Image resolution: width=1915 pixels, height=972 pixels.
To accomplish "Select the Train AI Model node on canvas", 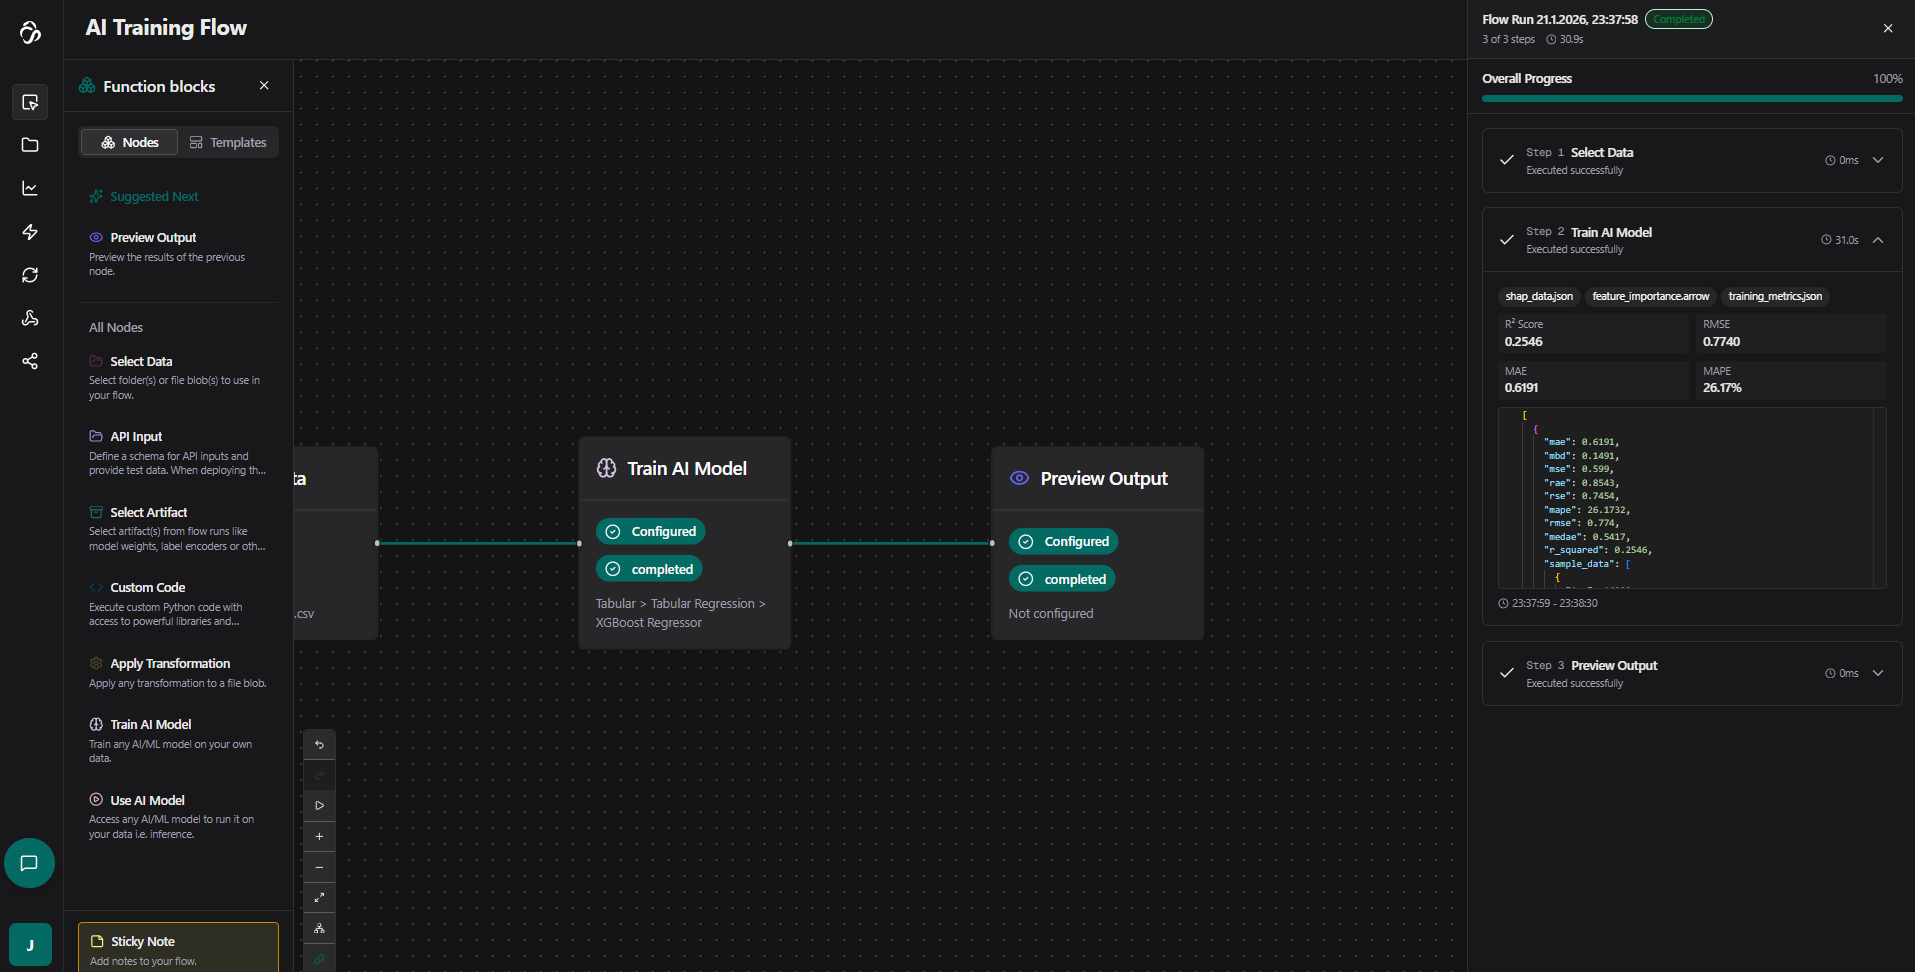I will [x=685, y=469].
